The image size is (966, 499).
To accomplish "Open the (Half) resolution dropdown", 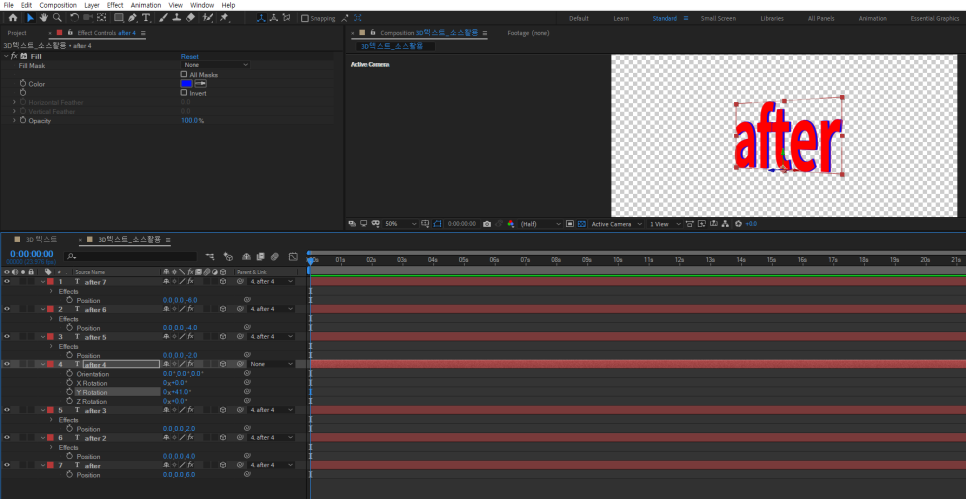I will 541,224.
